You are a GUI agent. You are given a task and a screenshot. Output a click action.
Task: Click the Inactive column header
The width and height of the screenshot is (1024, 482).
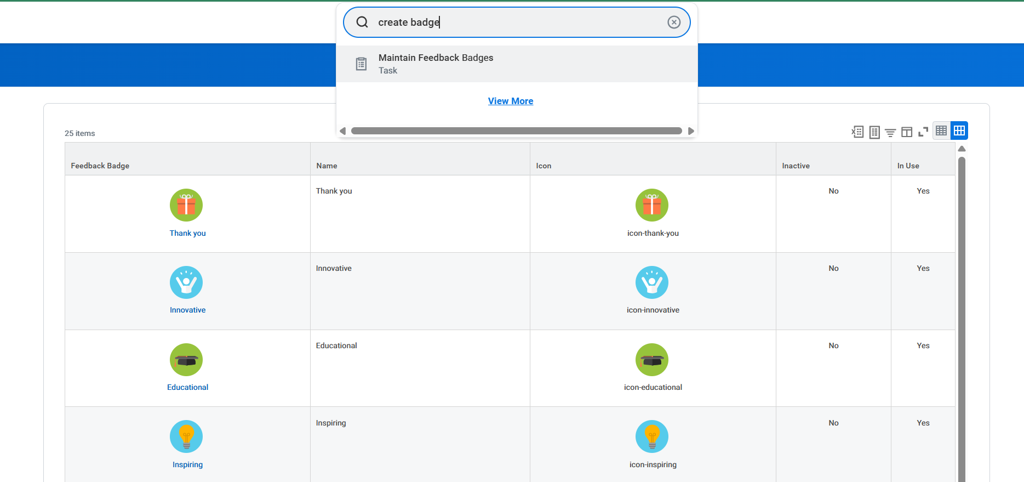(x=796, y=166)
